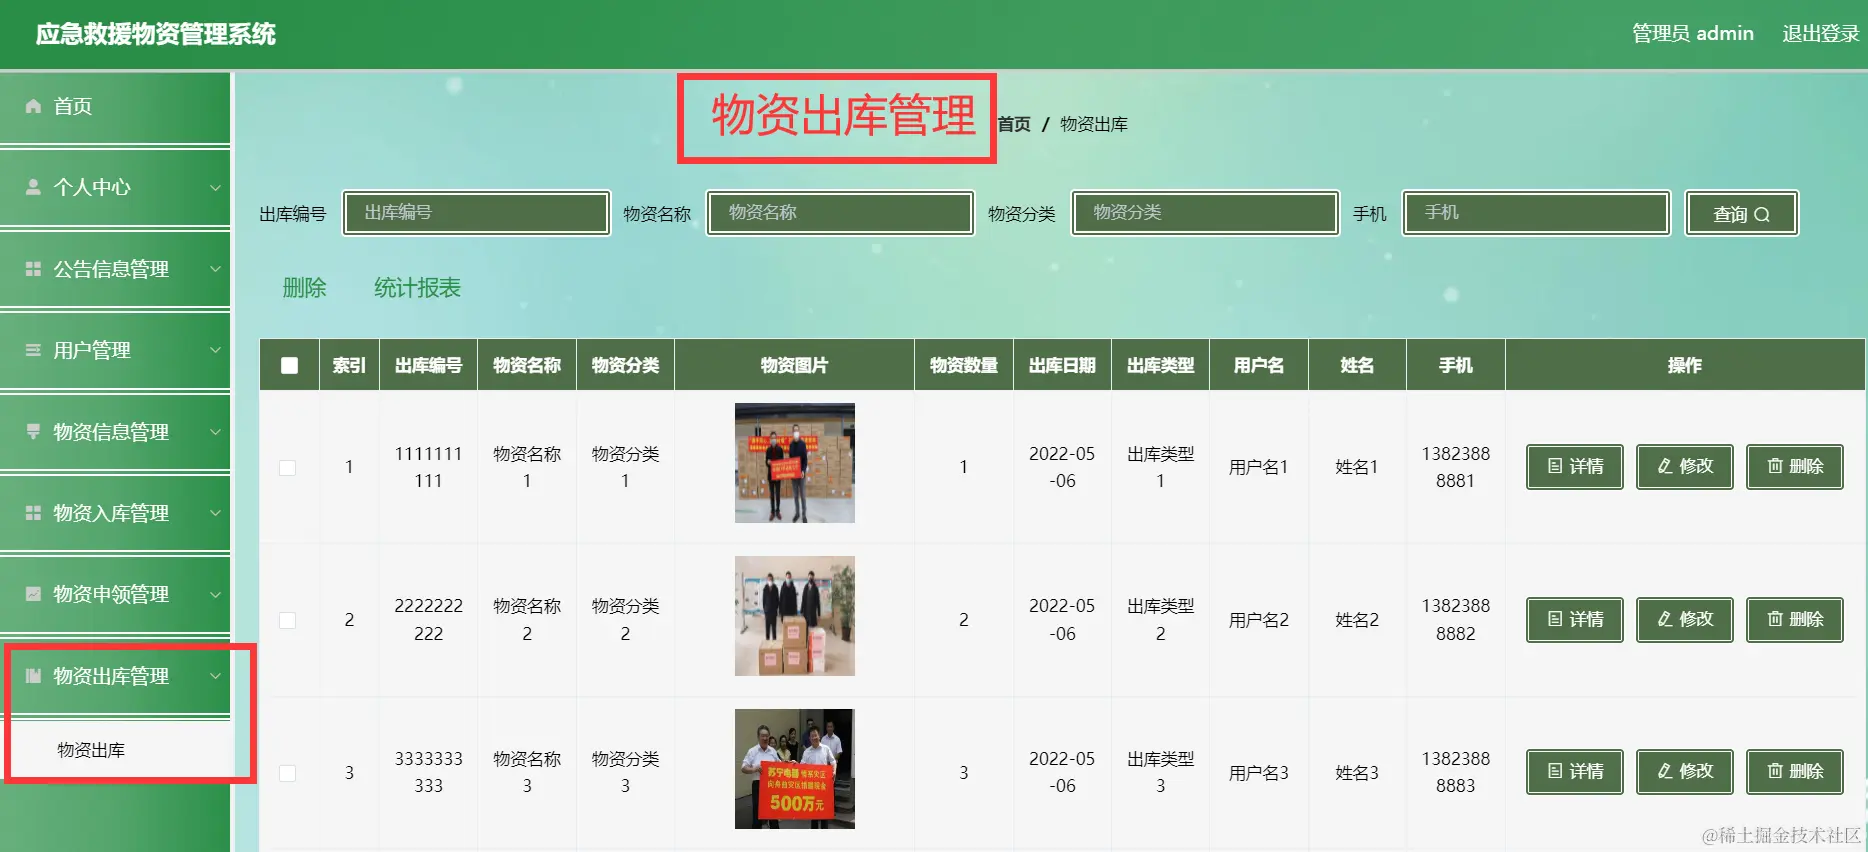This screenshot has height=852, width=1868.
Task: Toggle the select-all checkbox in table header
Action: point(289,365)
